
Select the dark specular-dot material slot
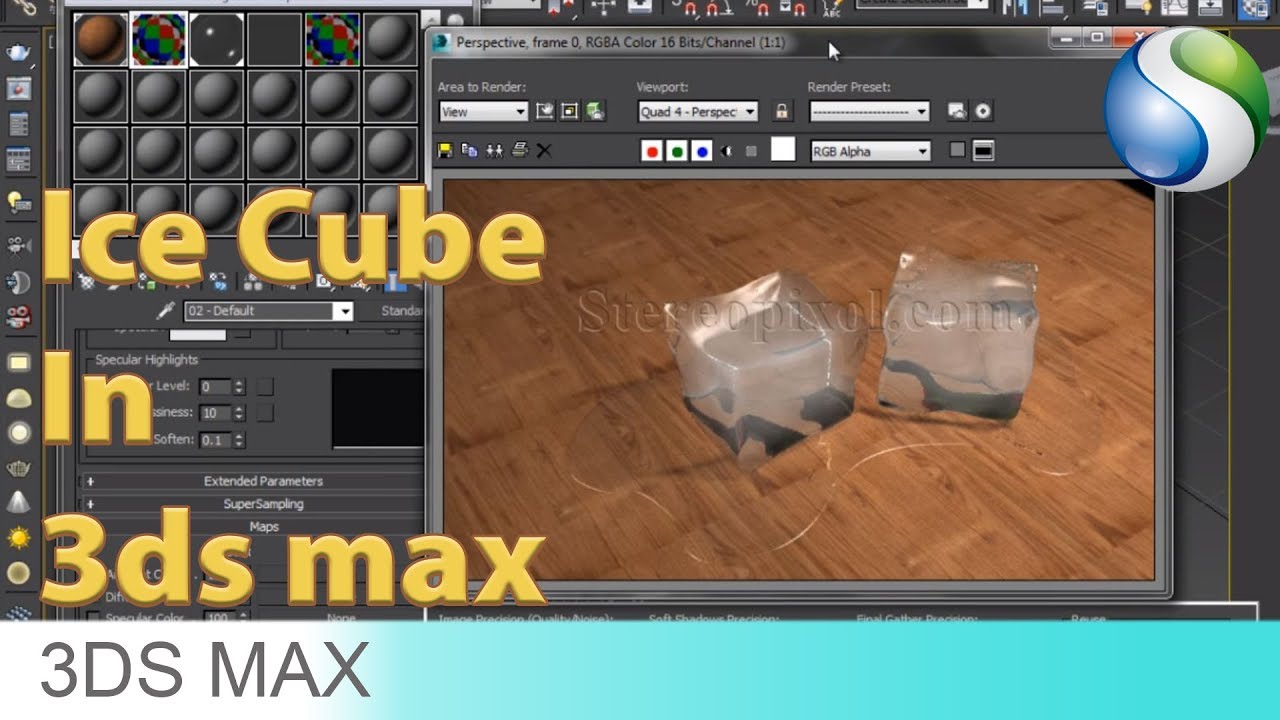(216, 39)
